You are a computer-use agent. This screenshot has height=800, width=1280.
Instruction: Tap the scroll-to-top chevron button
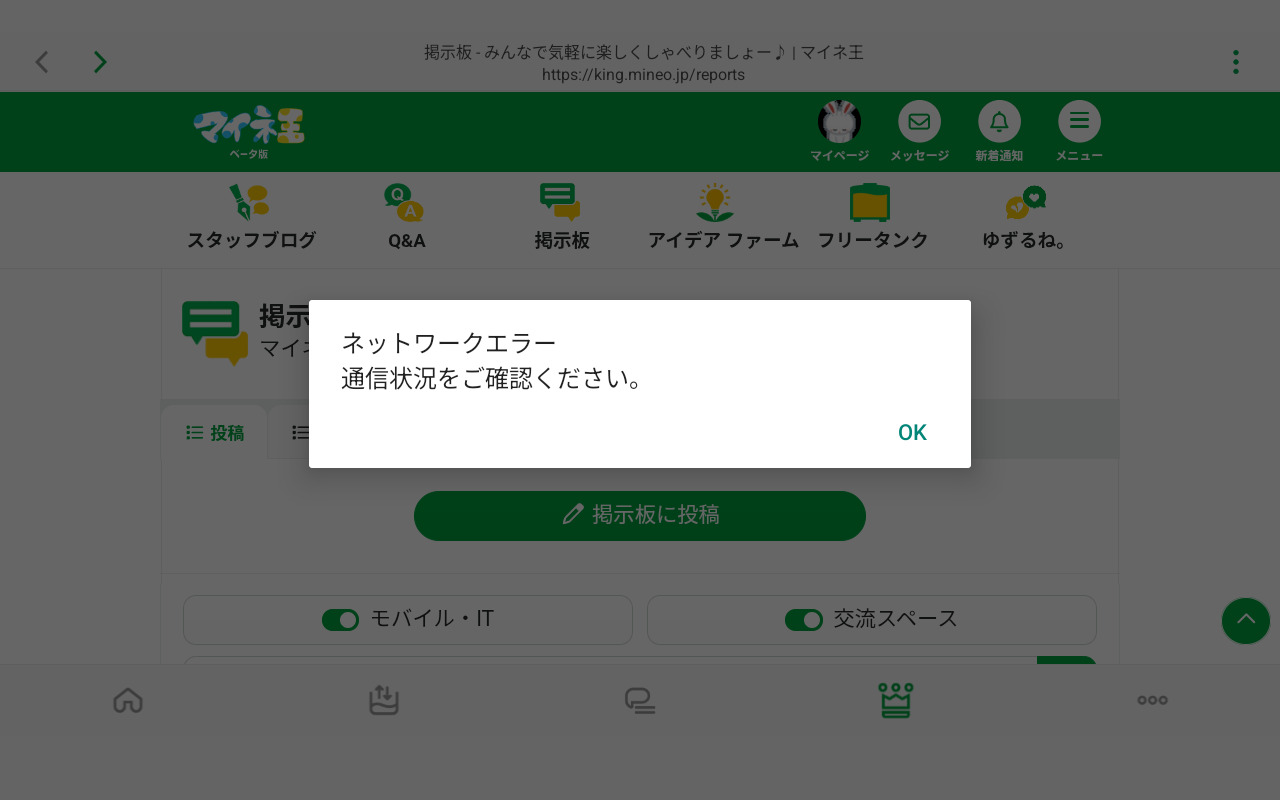tap(1246, 621)
